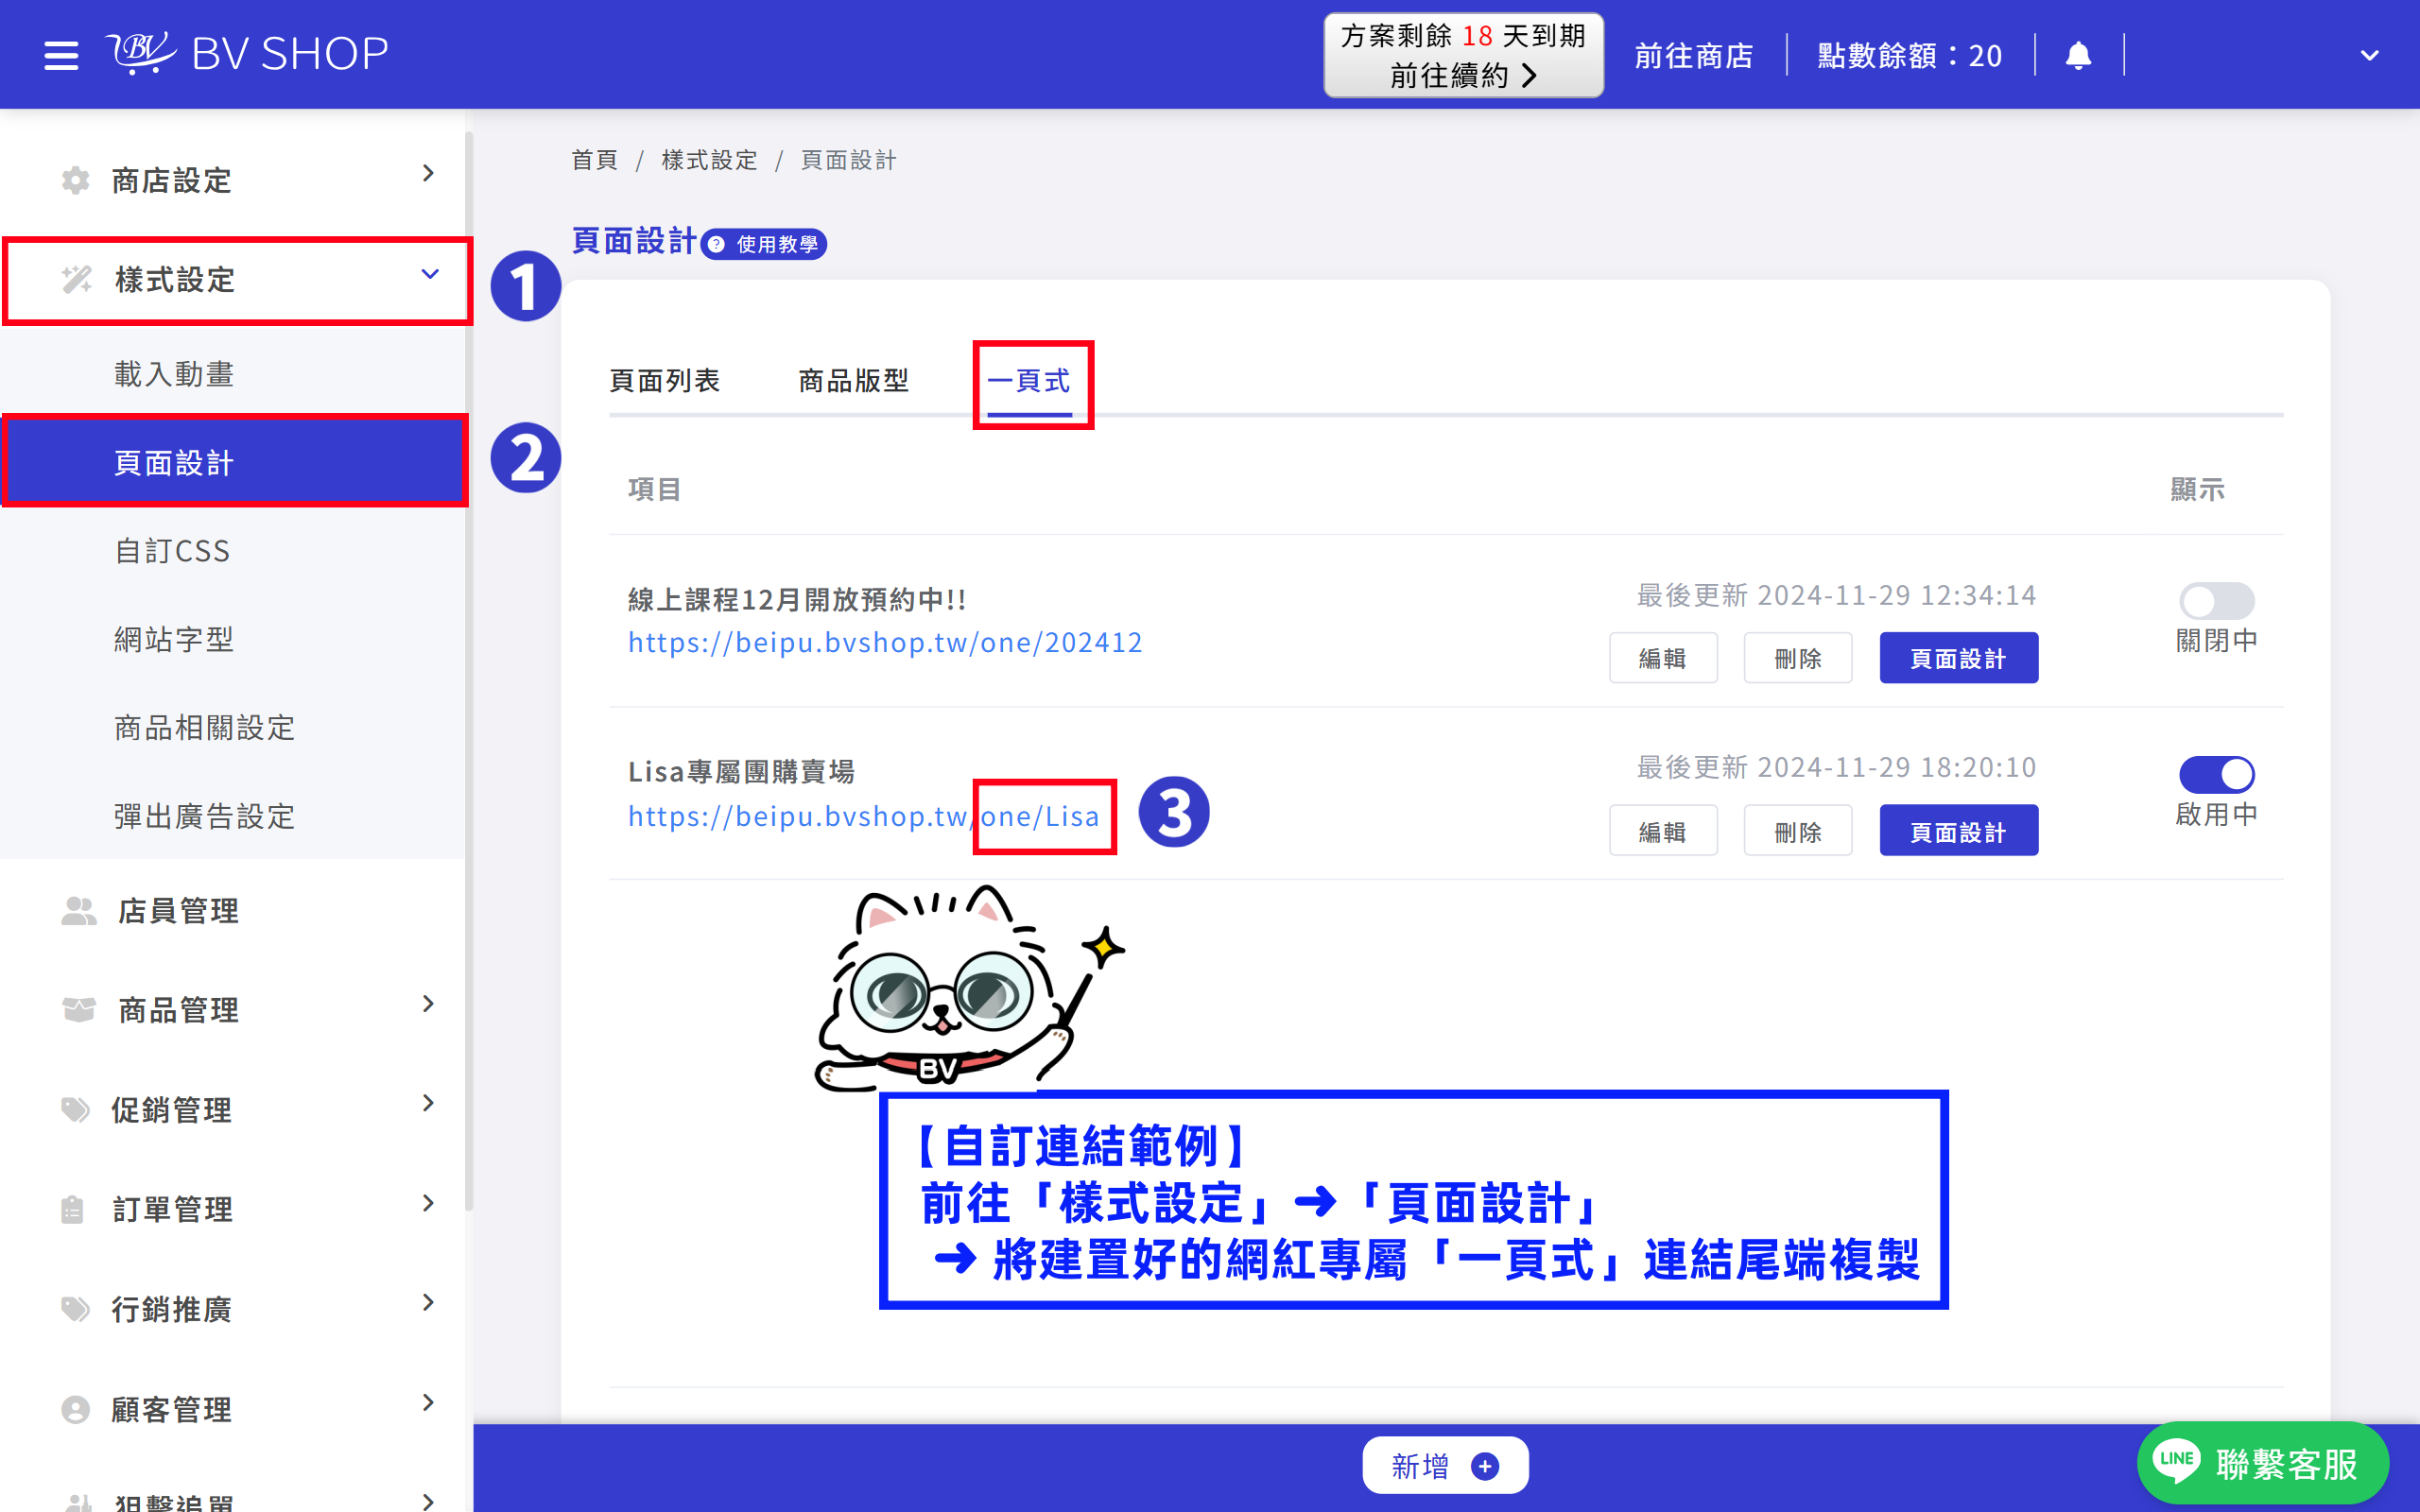Click 刪除 for Lisa專屬團購賣場
Viewport: 2420px width, 1512px height.
pyautogui.click(x=1797, y=831)
